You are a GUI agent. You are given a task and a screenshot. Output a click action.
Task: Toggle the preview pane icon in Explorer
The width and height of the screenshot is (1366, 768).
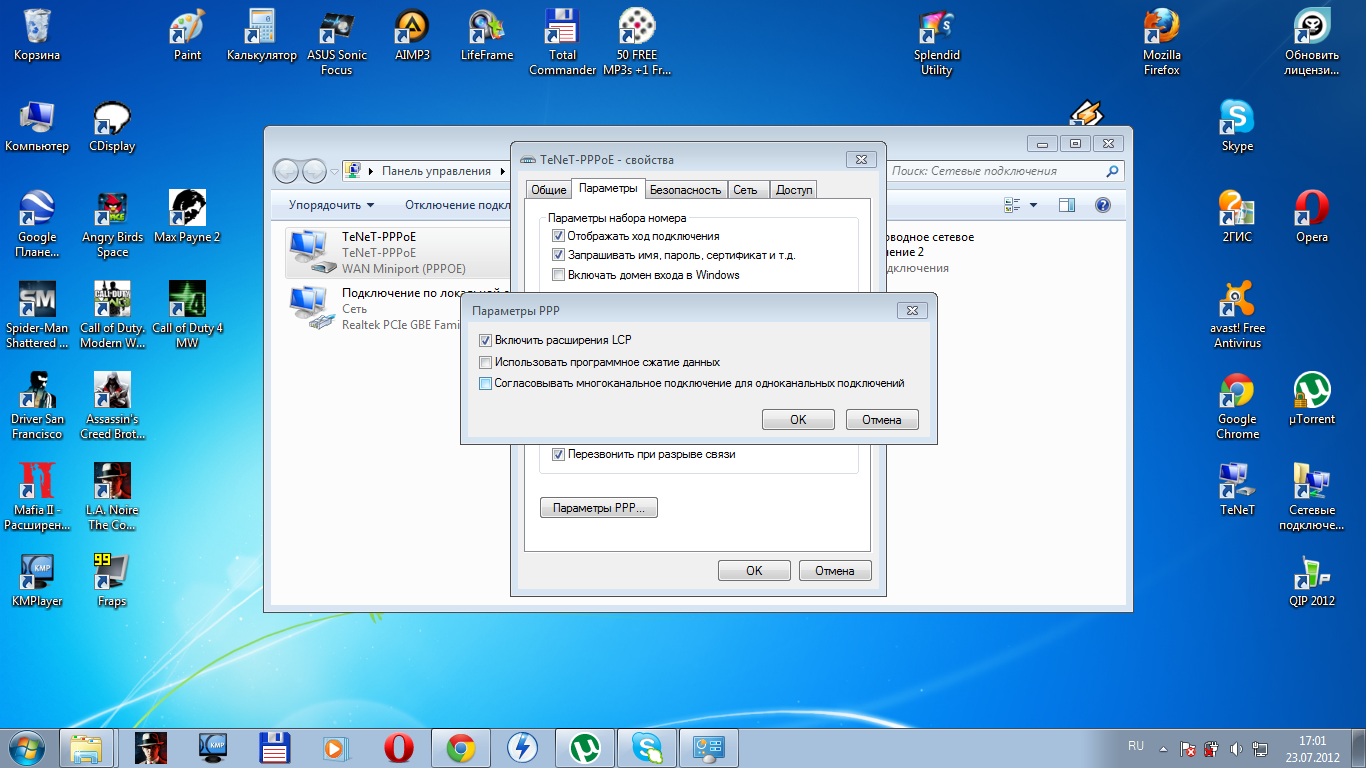click(1067, 205)
